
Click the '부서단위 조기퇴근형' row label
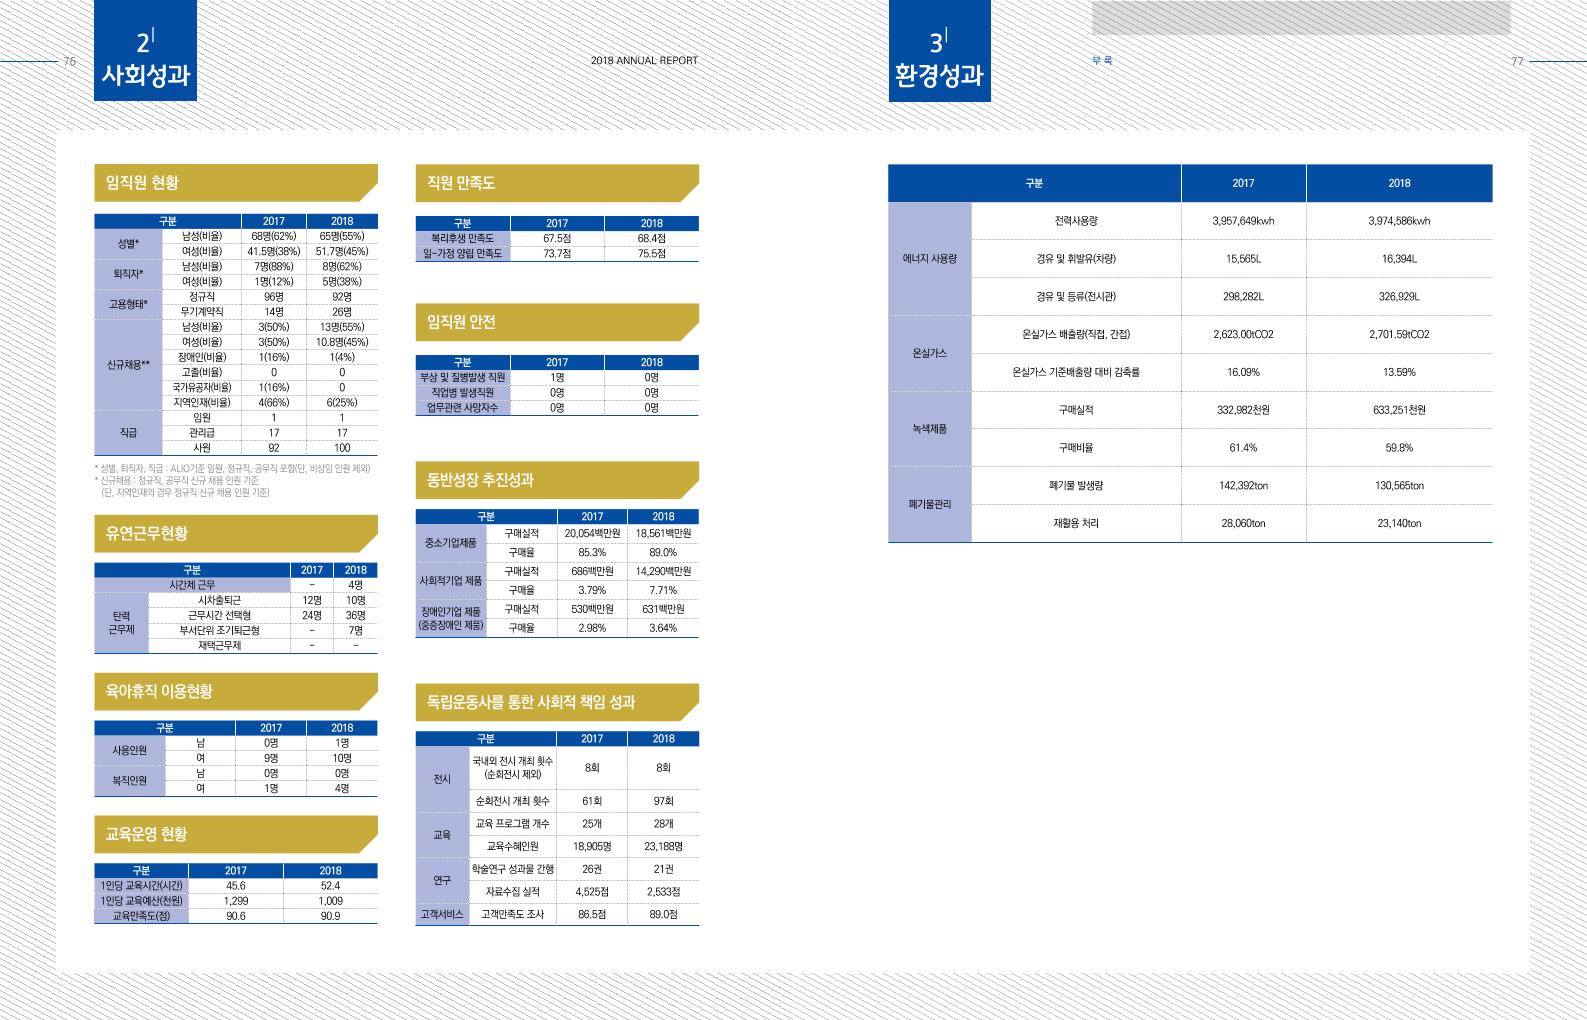tap(219, 630)
